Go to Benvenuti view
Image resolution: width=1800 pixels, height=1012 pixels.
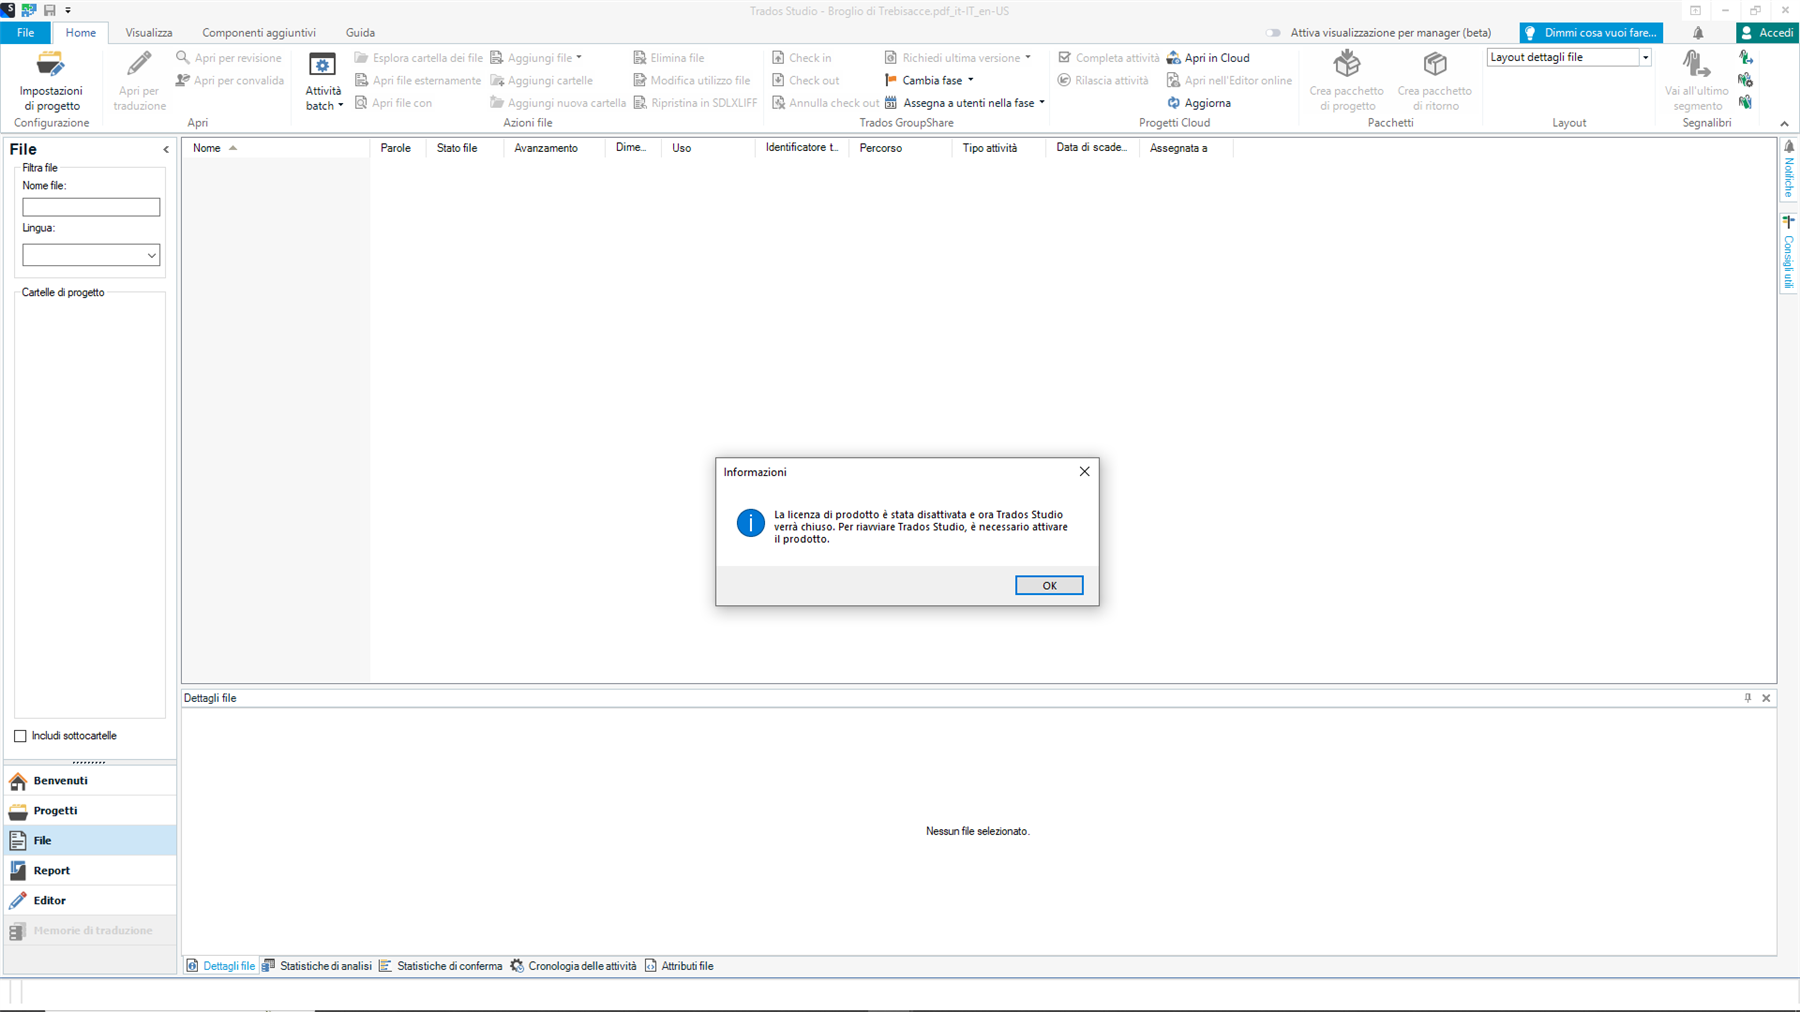tap(90, 780)
